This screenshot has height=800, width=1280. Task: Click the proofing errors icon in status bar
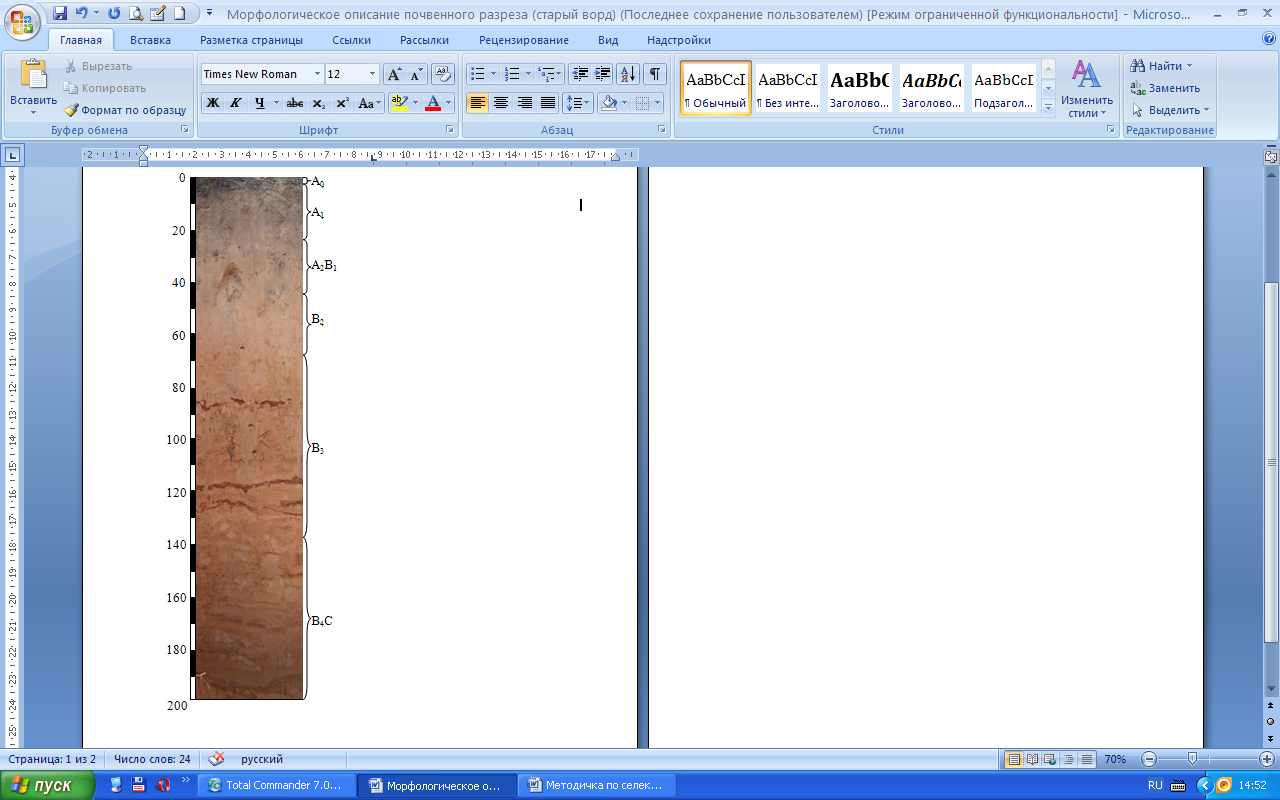point(216,759)
